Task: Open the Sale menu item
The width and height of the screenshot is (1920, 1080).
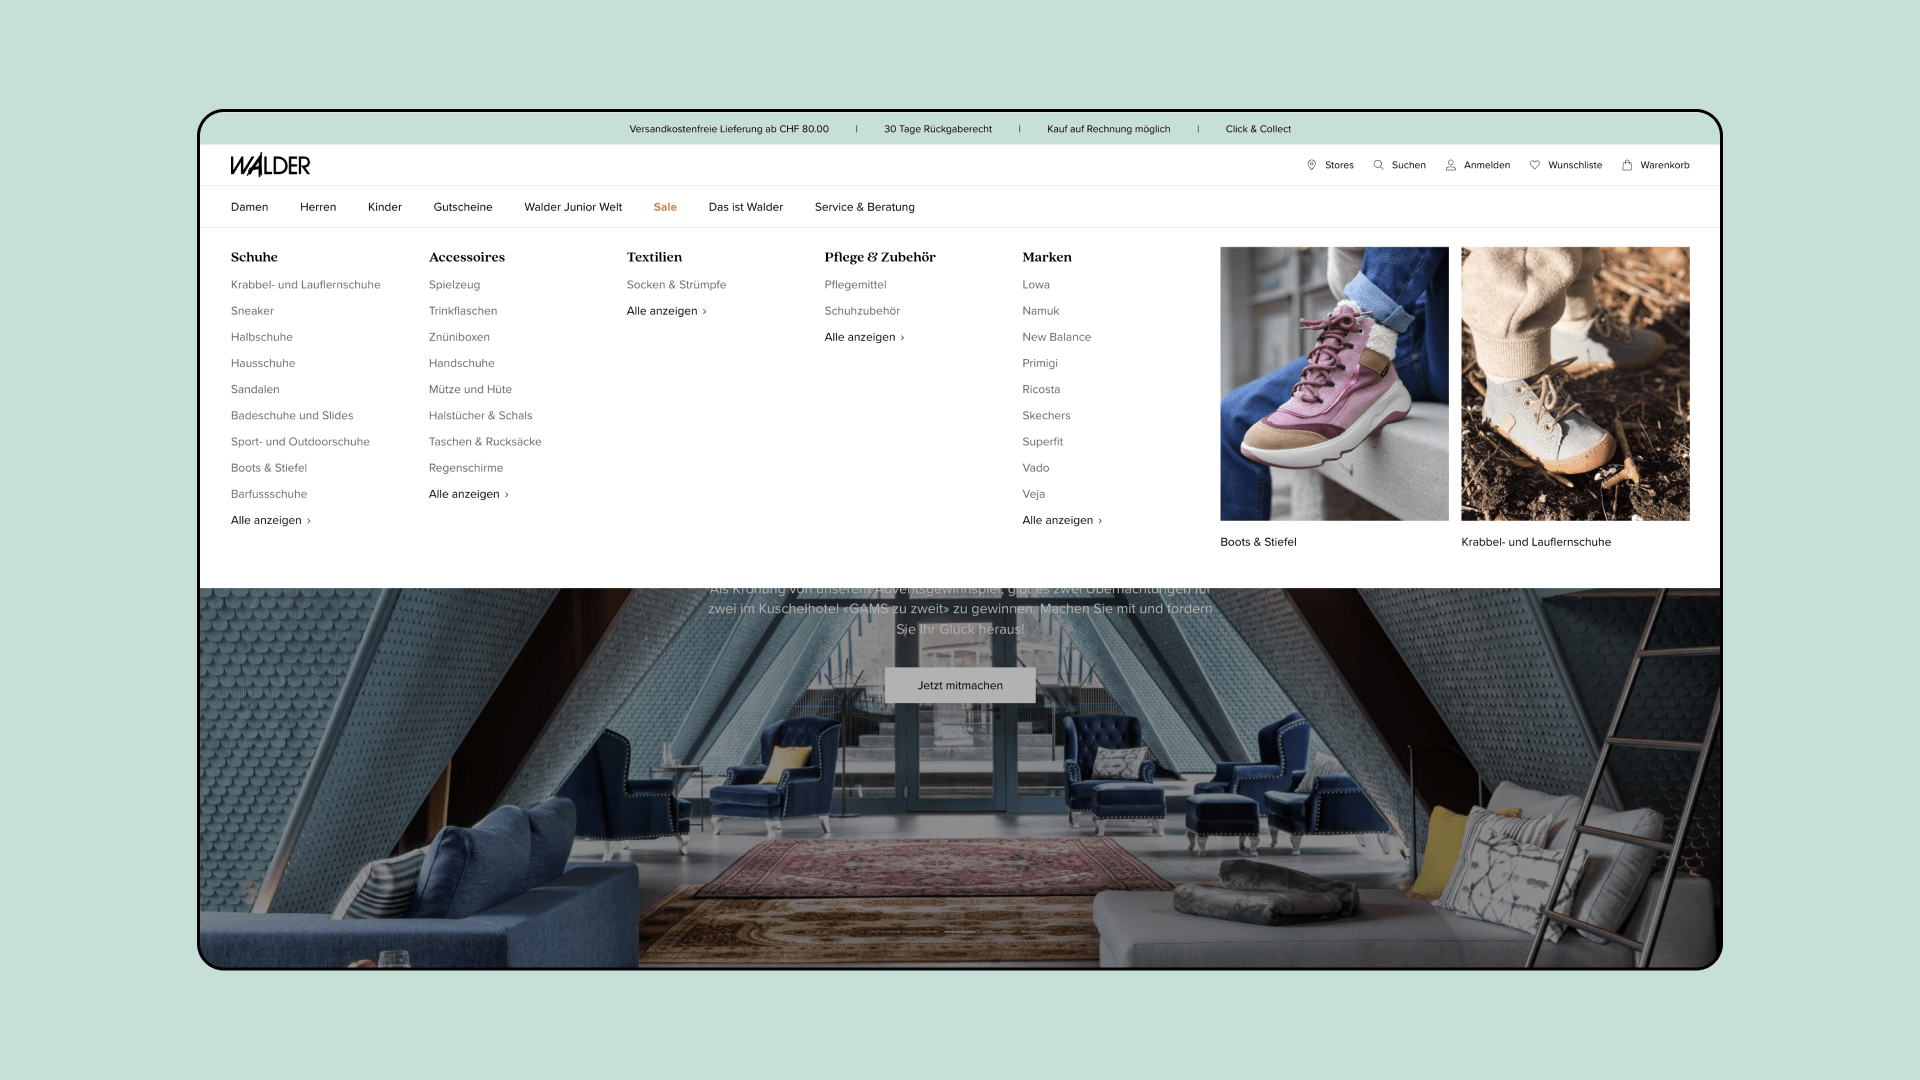Action: click(665, 207)
